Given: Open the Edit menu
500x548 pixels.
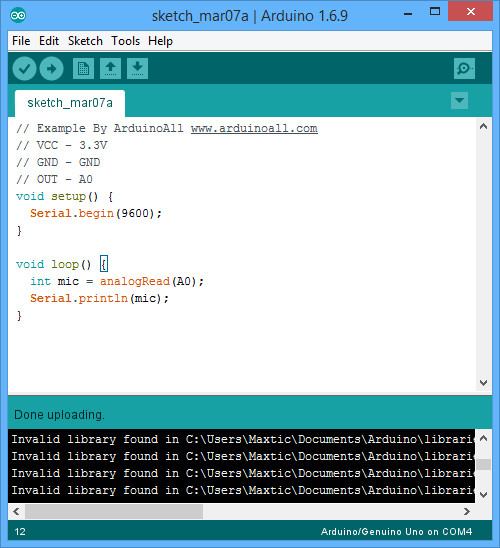Looking at the screenshot, I should (x=49, y=41).
